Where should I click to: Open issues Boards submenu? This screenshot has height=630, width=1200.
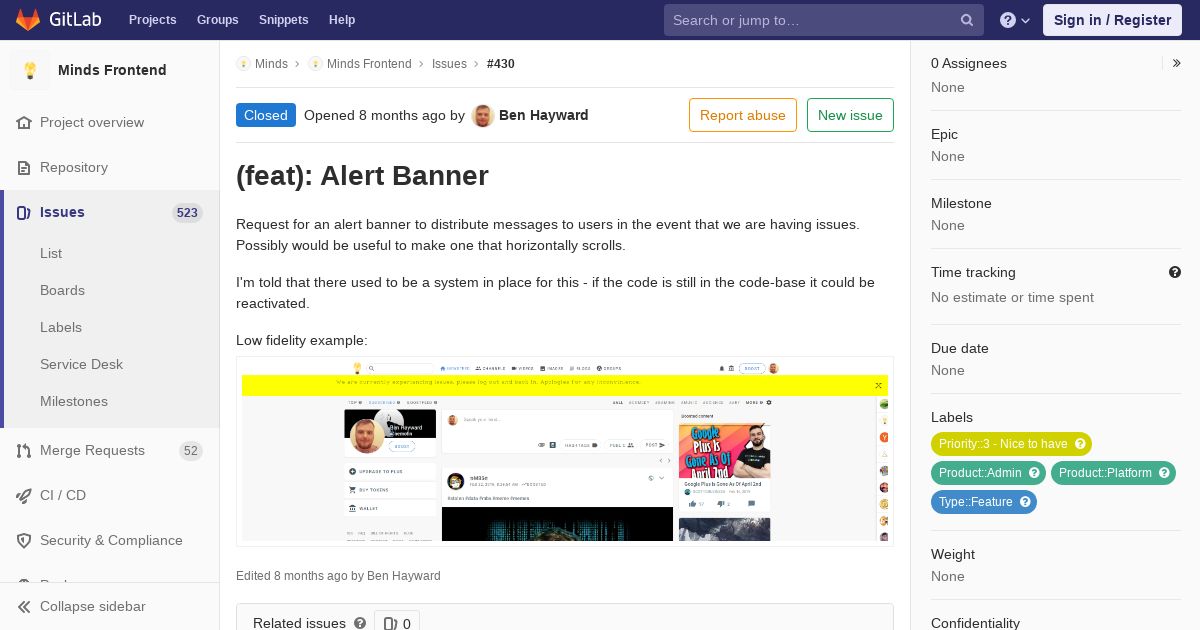tap(62, 291)
